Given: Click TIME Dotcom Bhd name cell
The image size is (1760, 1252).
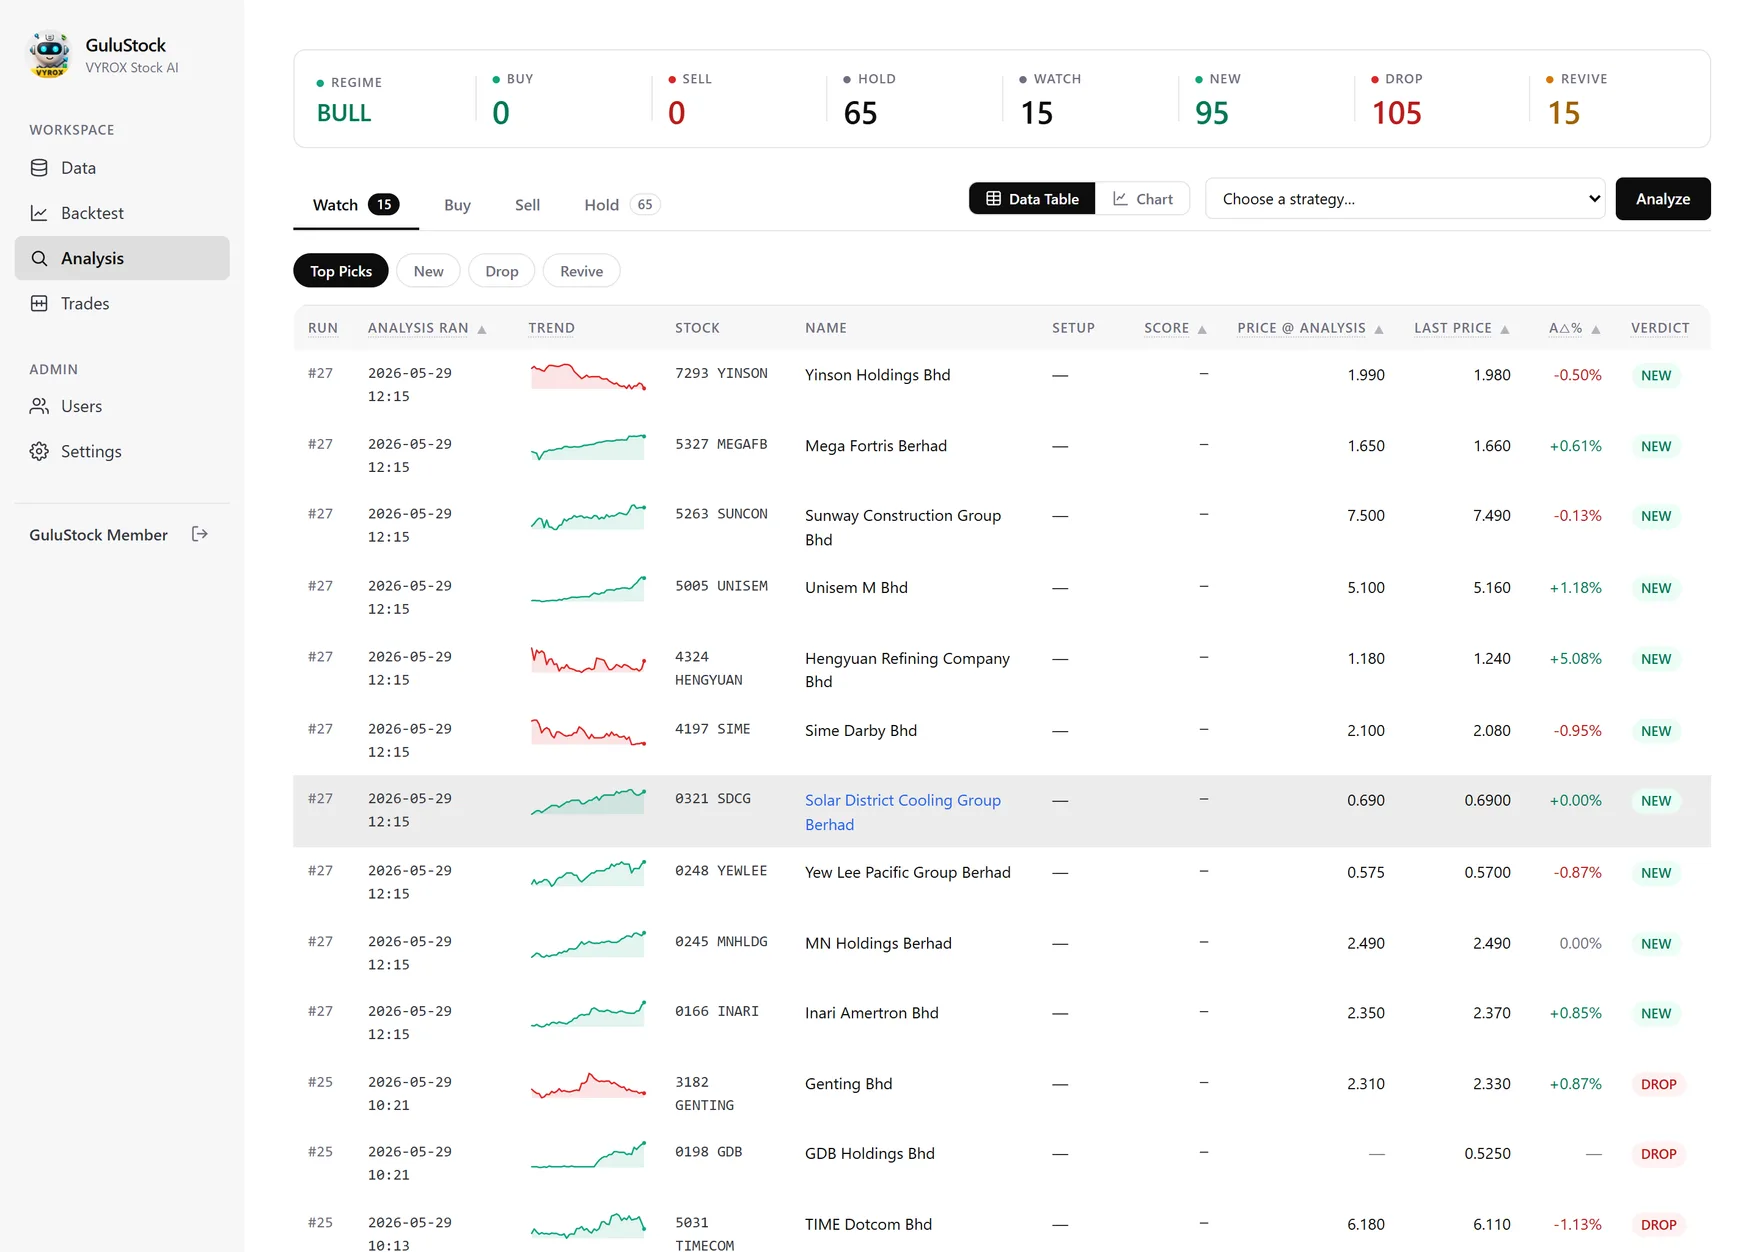Looking at the screenshot, I should (x=868, y=1224).
